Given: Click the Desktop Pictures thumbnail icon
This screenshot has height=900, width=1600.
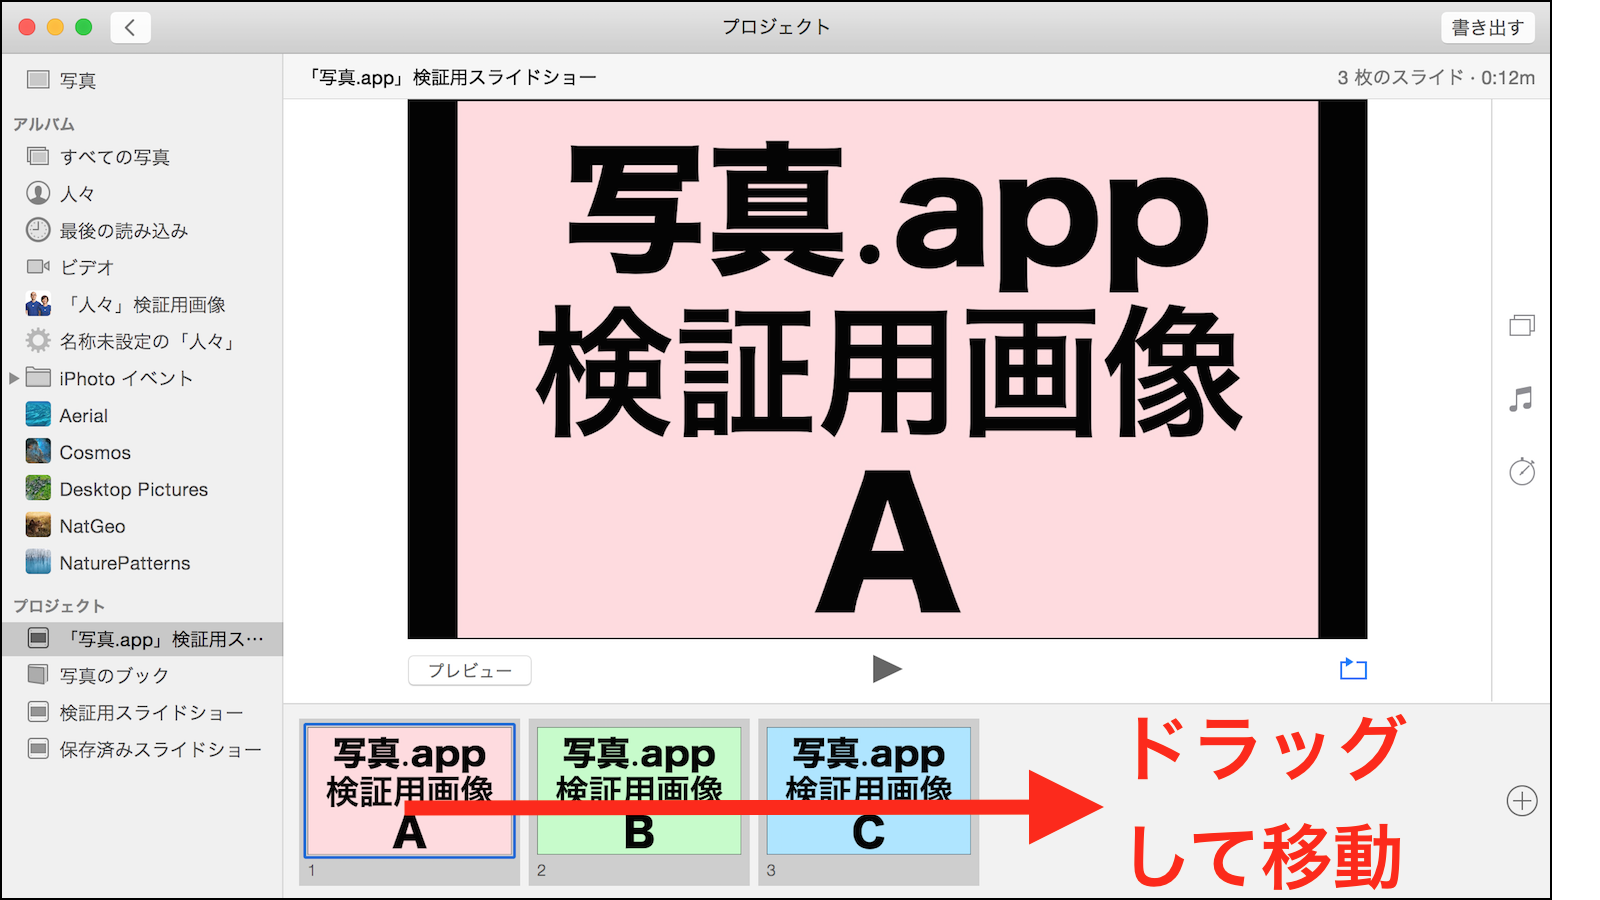Looking at the screenshot, I should pos(38,489).
